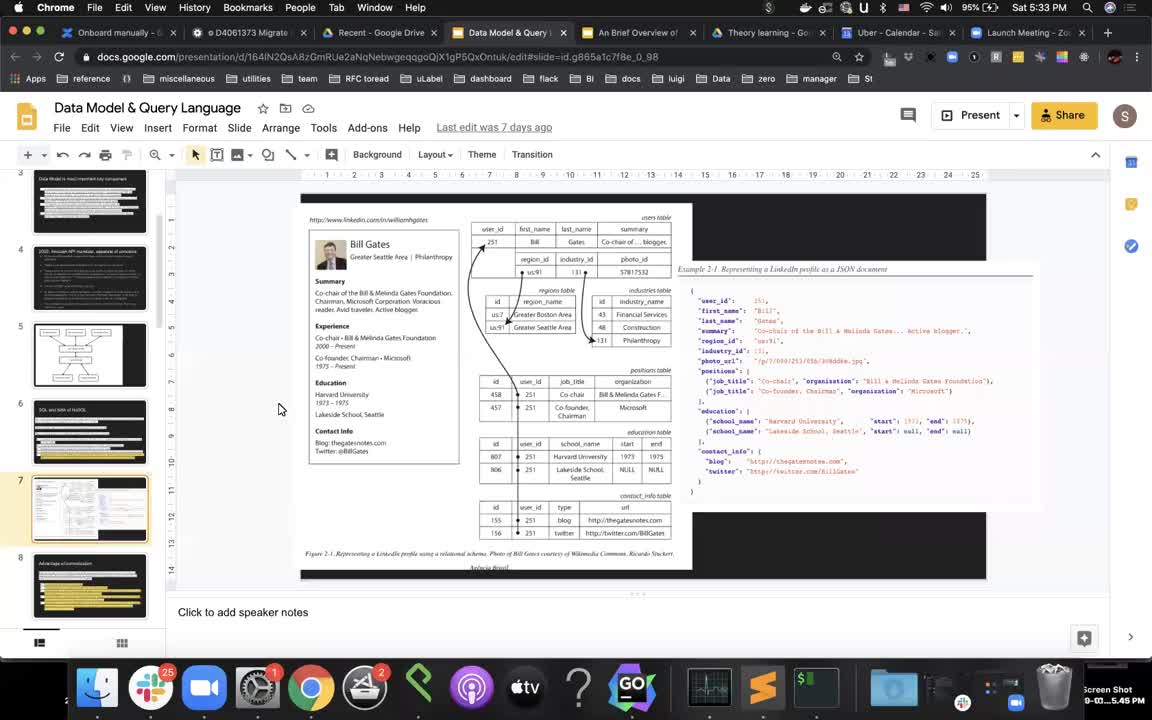Viewport: 1152px width, 720px height.
Task: View last edit was 7 days ago history
Action: tap(494, 128)
